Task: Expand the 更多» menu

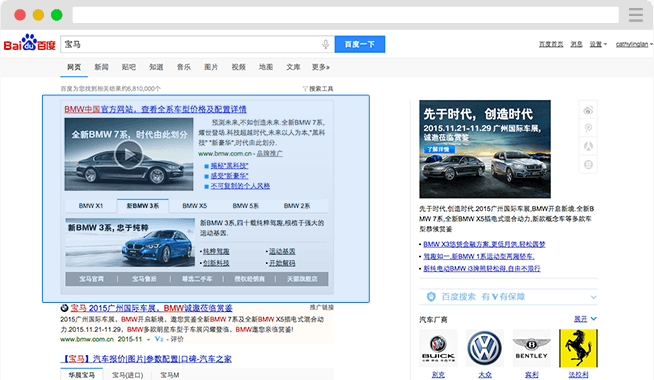Action: click(321, 67)
